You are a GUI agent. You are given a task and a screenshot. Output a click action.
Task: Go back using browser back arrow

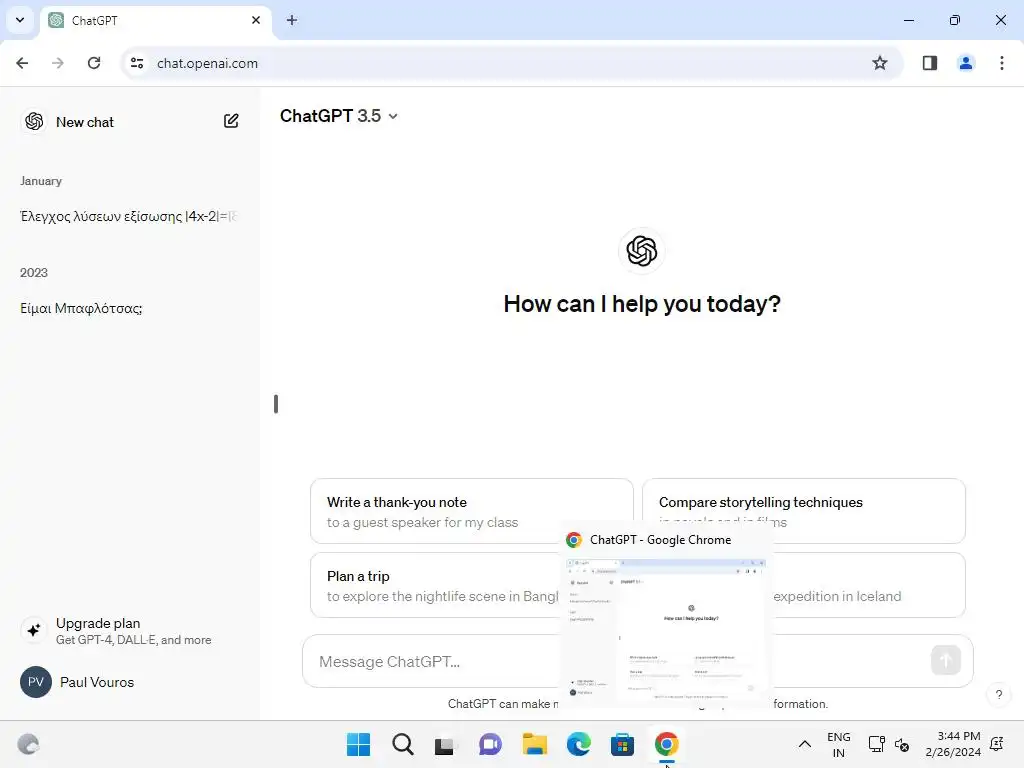22,63
